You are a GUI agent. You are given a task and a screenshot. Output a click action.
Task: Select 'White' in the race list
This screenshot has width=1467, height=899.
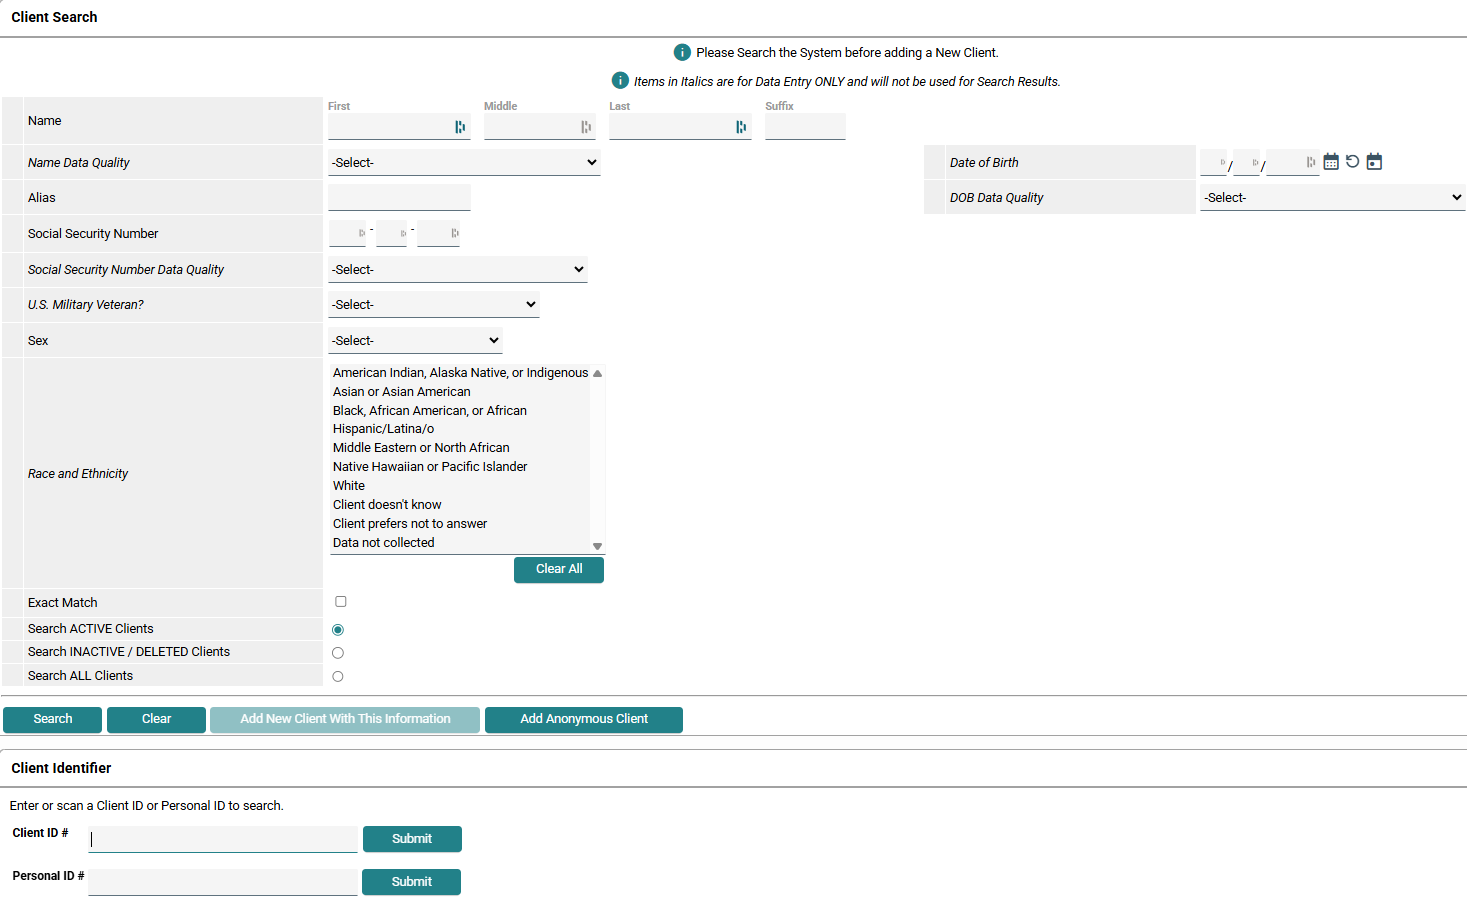click(460, 486)
